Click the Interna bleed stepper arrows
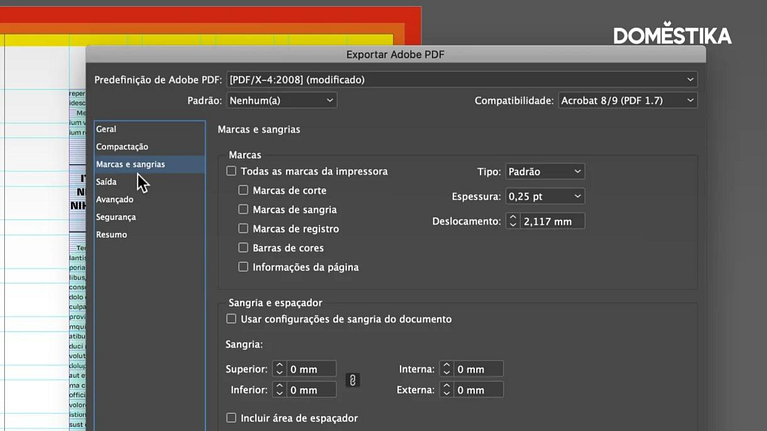This screenshot has height=431, width=767. tap(447, 370)
